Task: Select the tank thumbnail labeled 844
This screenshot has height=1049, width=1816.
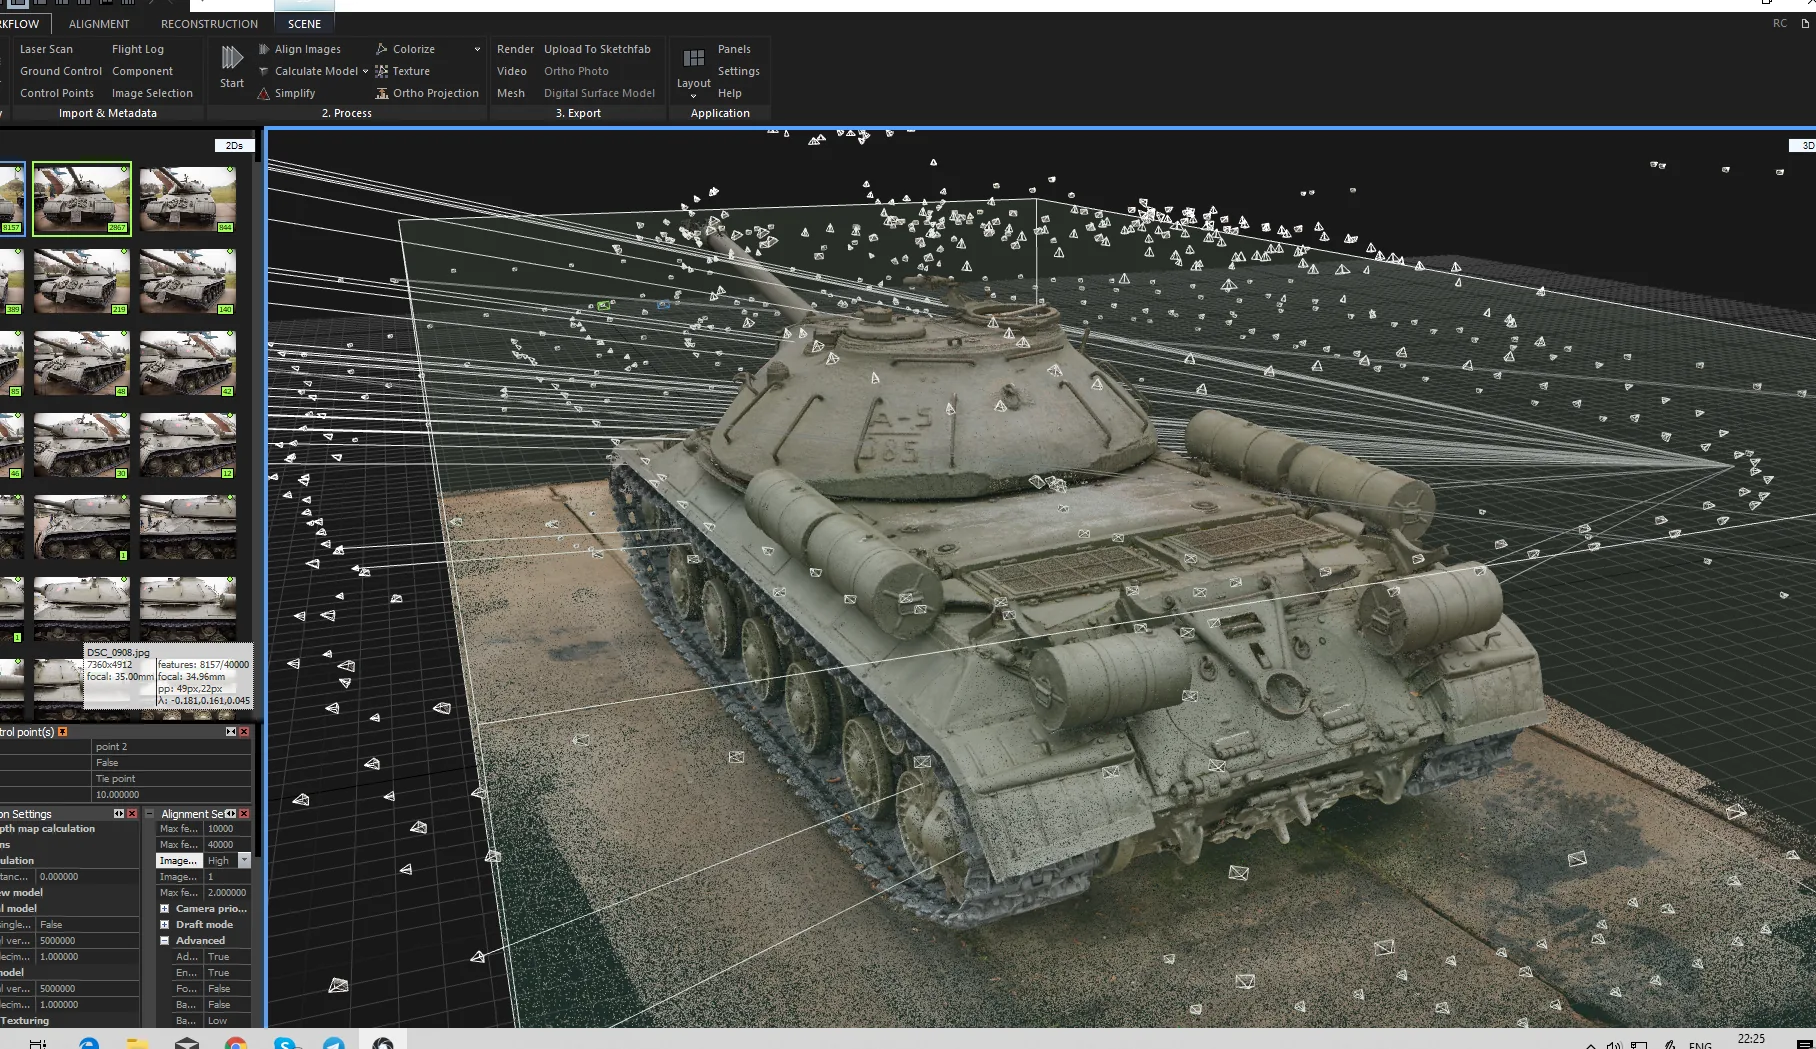Action: pyautogui.click(x=188, y=199)
